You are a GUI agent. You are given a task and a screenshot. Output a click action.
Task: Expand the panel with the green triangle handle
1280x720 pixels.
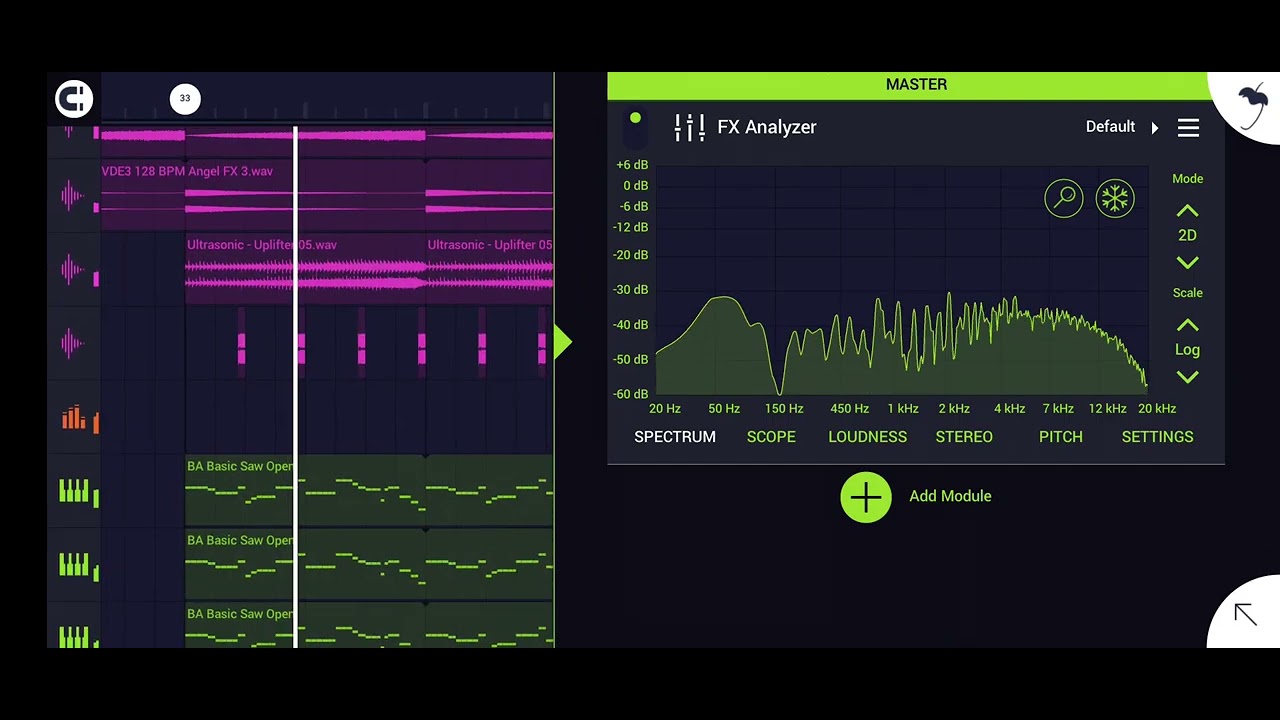coord(563,342)
